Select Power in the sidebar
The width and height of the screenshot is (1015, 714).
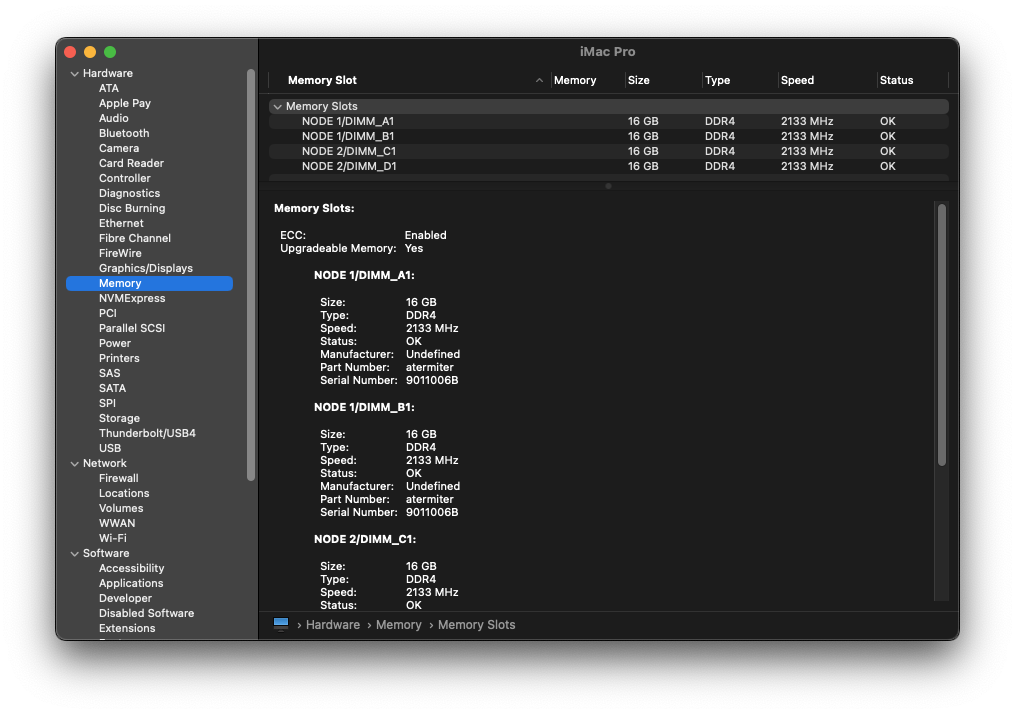pyautogui.click(x=115, y=343)
